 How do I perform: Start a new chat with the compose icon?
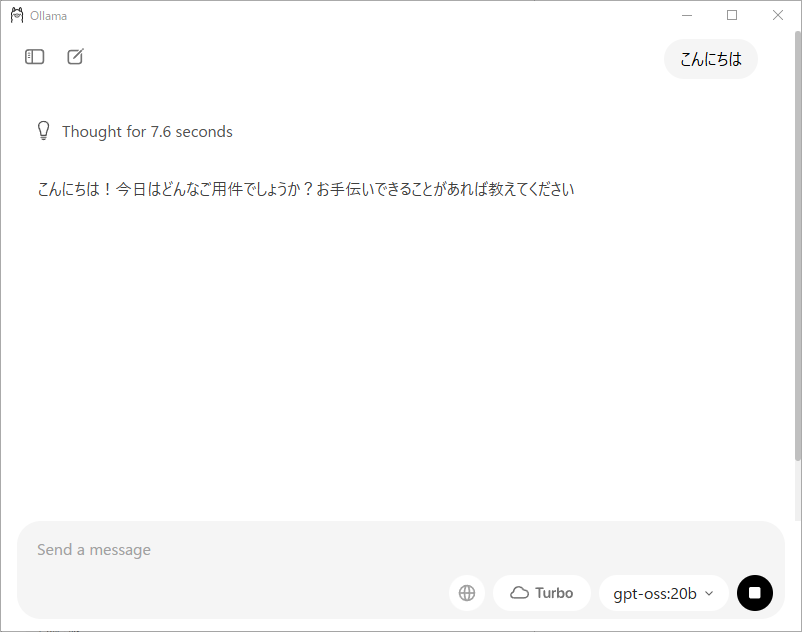coord(75,56)
